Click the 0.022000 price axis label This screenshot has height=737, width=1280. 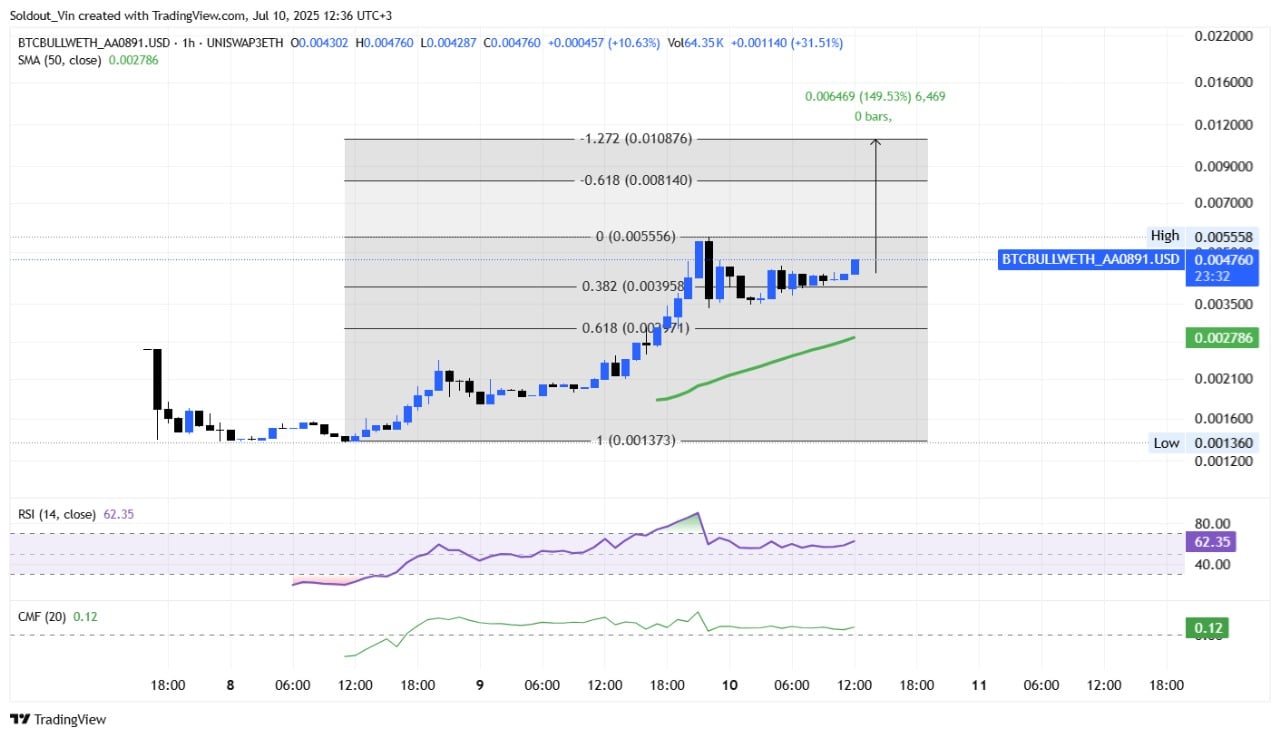(x=1224, y=36)
